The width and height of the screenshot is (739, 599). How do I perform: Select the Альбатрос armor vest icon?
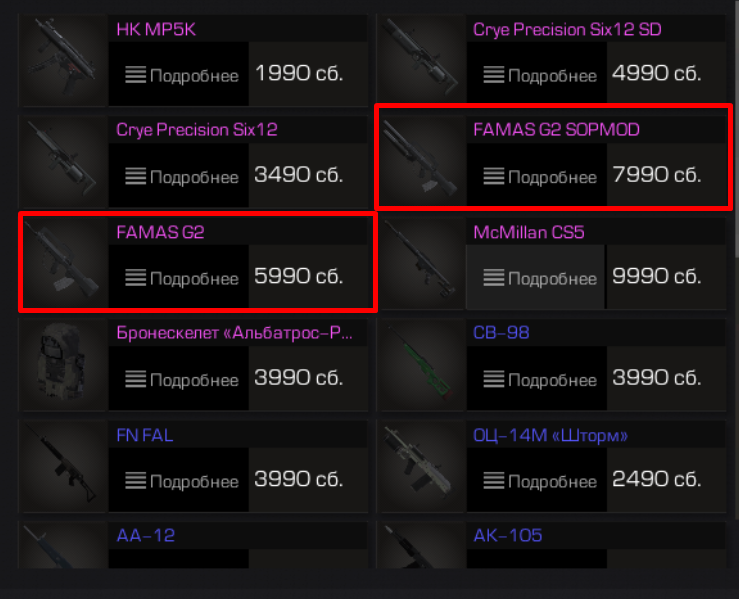(63, 364)
